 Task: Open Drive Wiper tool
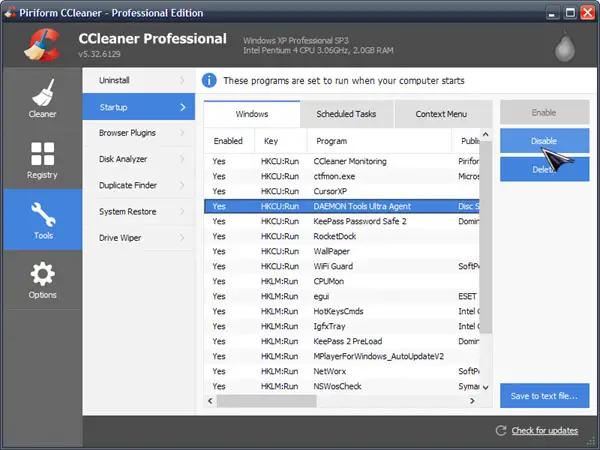[x=139, y=238]
